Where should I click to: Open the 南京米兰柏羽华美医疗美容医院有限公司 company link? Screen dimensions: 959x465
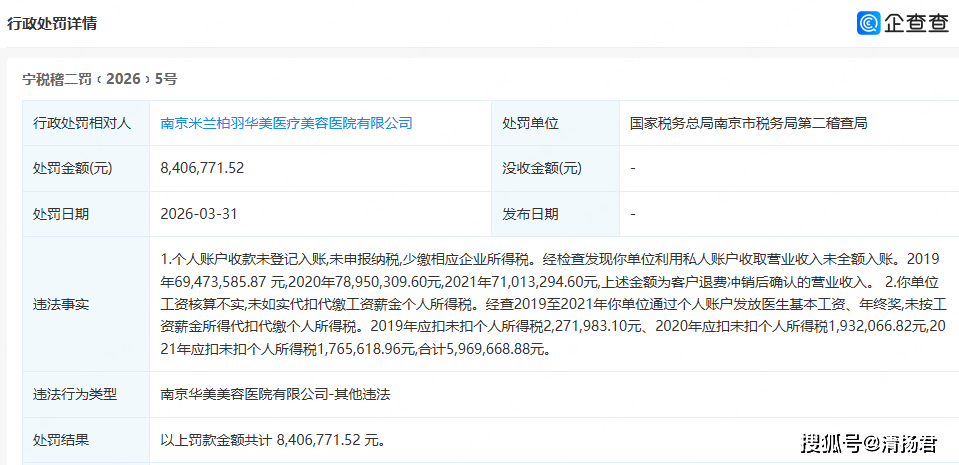tap(286, 124)
